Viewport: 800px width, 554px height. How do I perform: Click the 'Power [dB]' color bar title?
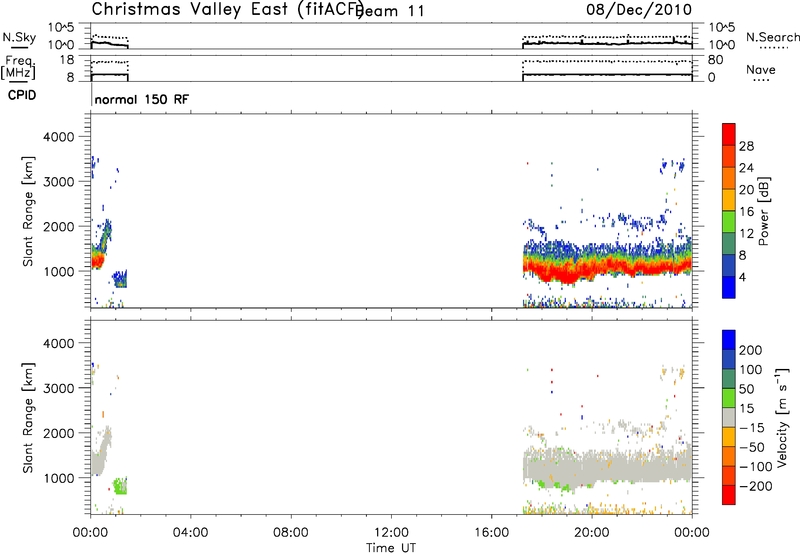coord(764,211)
